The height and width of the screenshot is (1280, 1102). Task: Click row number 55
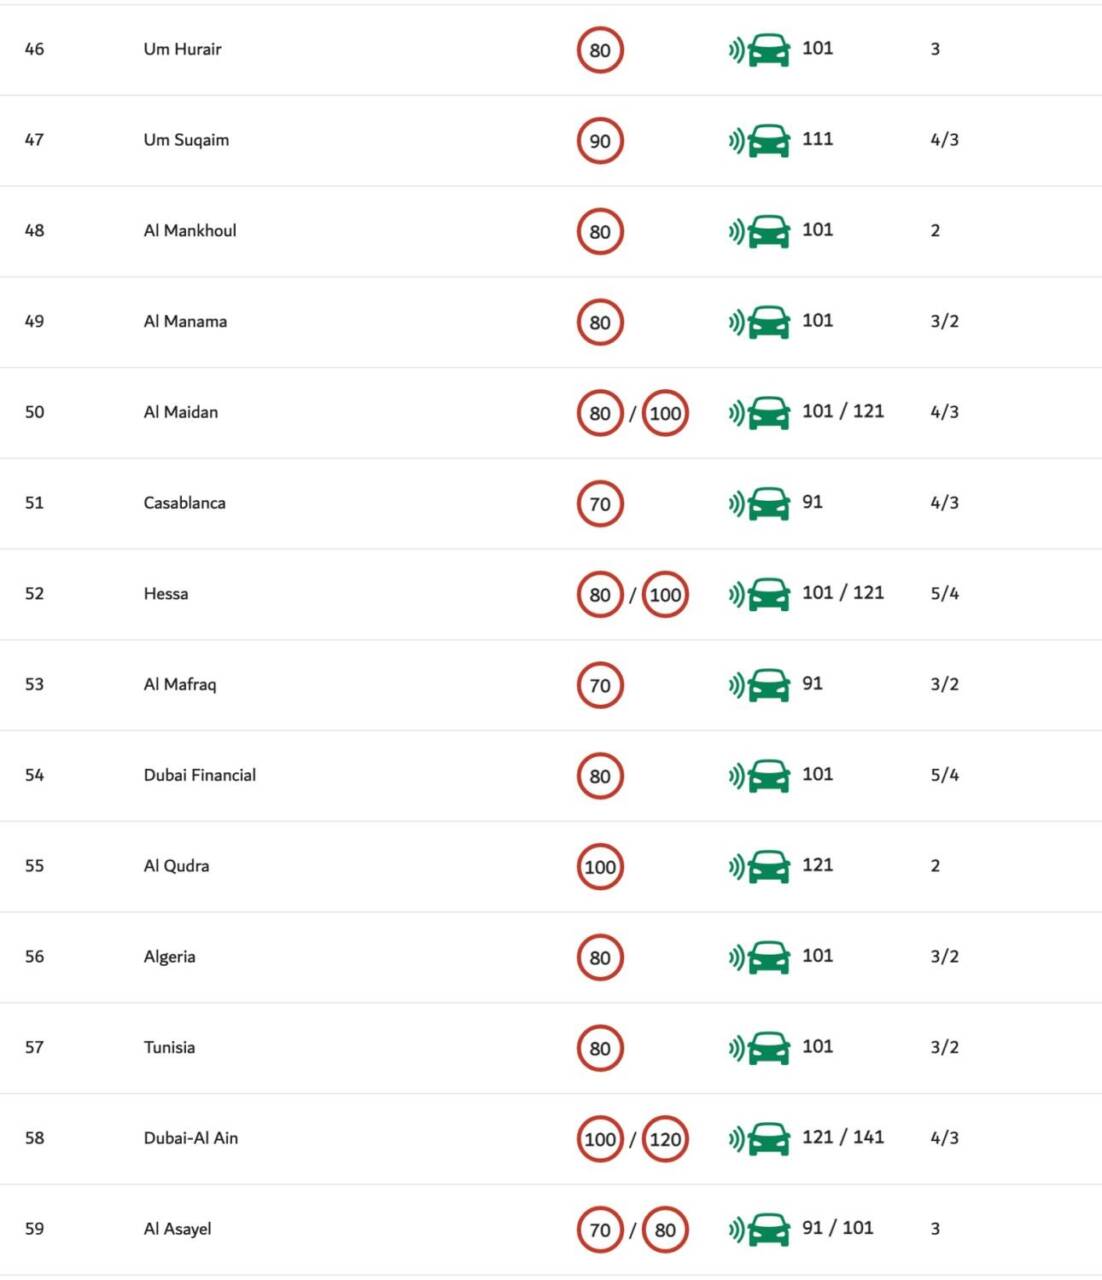click(34, 866)
